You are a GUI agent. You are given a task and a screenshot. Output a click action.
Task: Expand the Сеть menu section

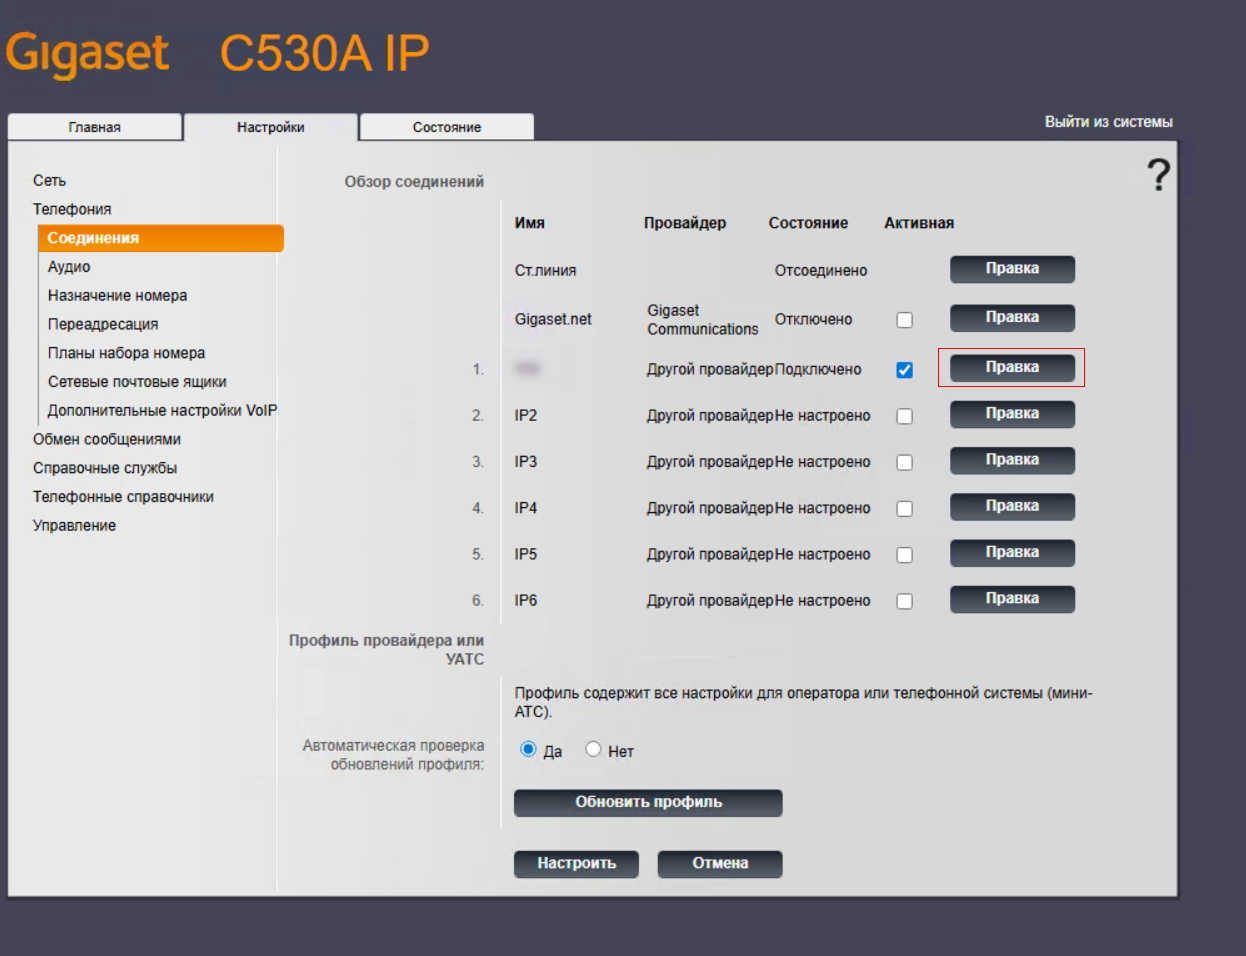pos(49,181)
